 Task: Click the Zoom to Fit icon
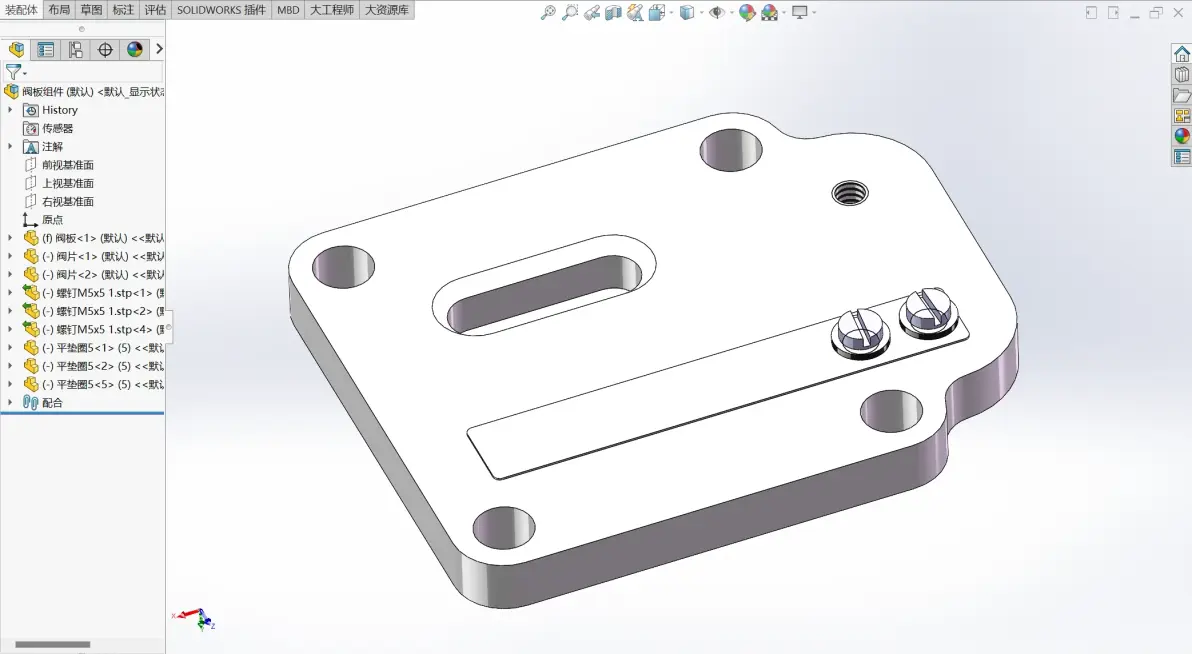[548, 12]
